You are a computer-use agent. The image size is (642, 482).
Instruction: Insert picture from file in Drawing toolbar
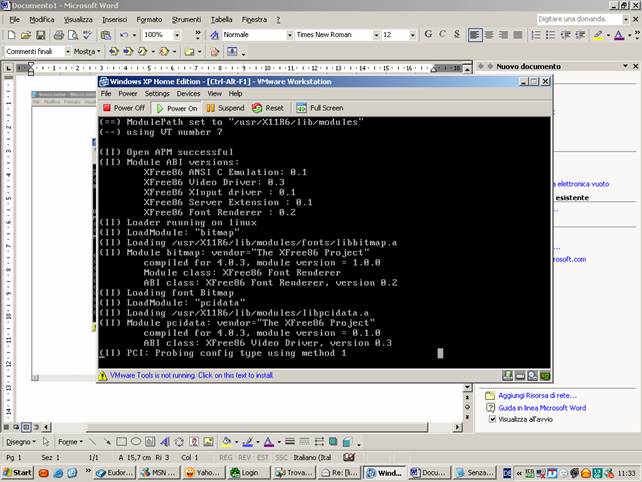click(208, 442)
